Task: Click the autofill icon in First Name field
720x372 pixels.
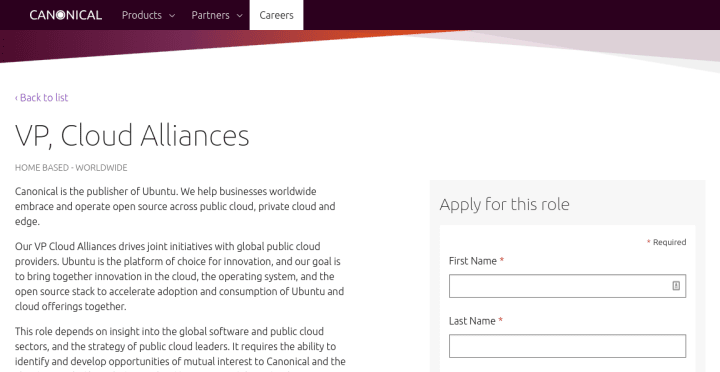Action: 676,286
